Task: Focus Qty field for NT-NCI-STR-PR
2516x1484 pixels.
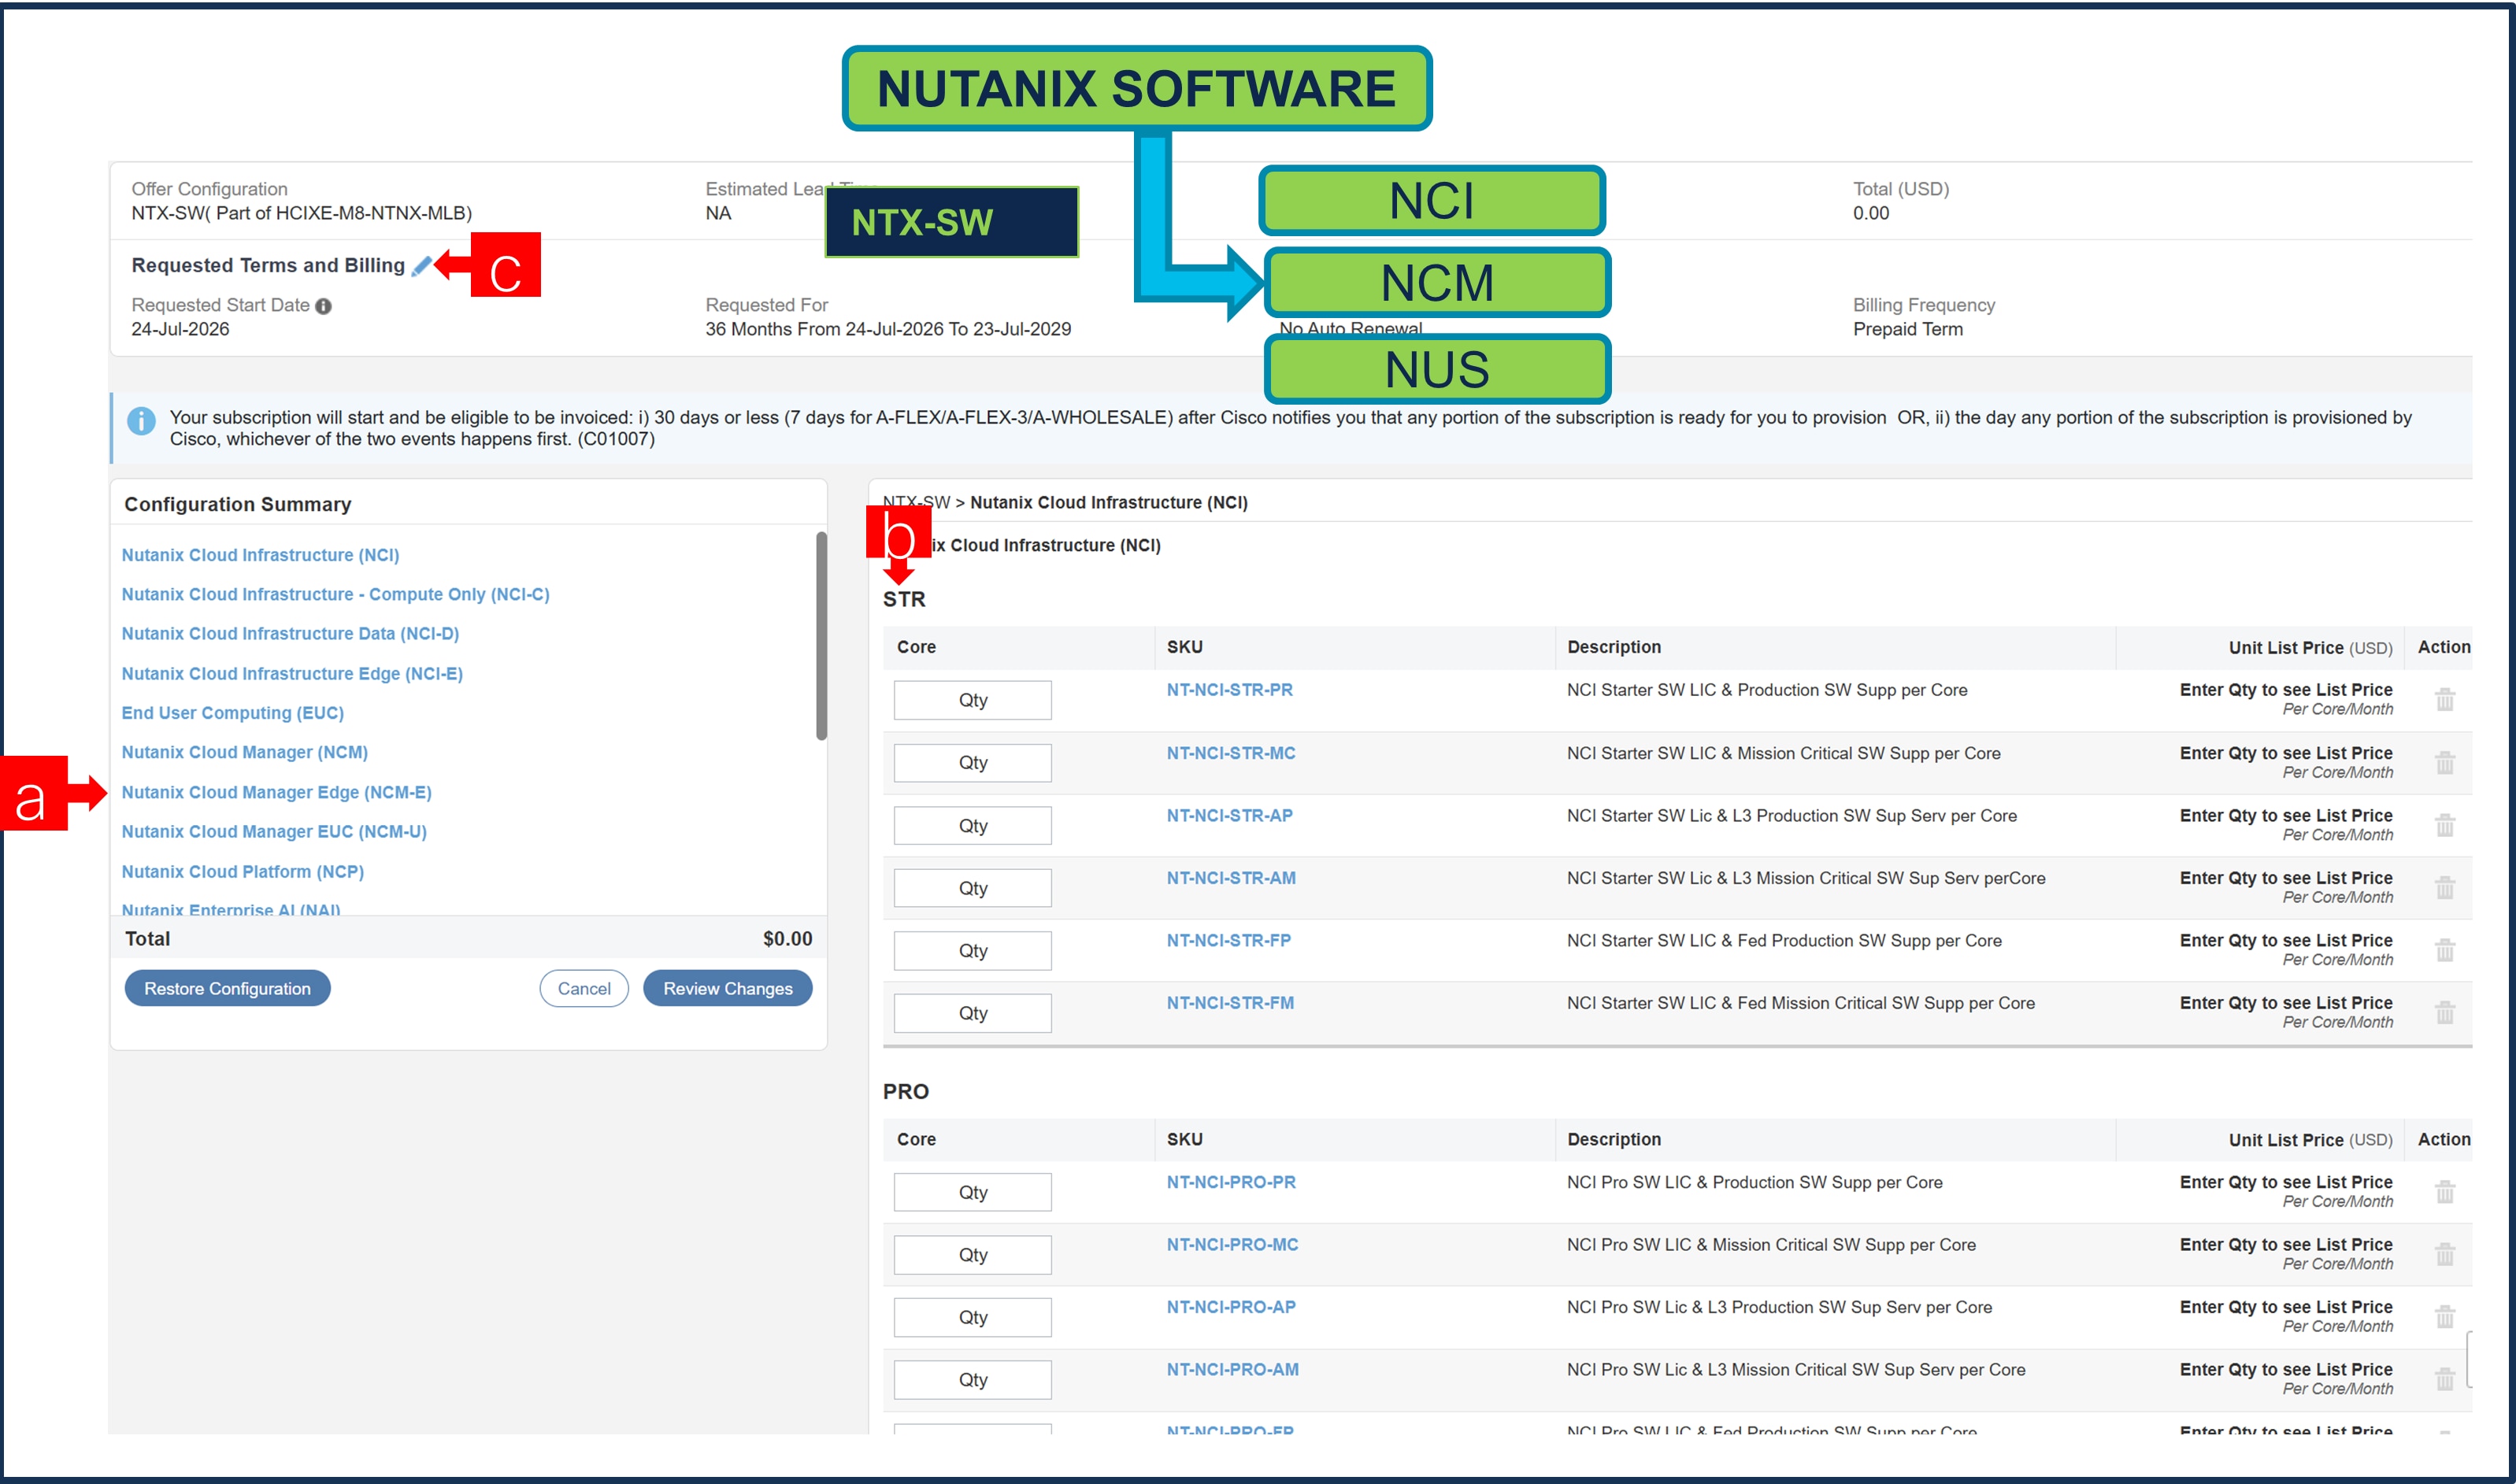Action: tap(972, 700)
